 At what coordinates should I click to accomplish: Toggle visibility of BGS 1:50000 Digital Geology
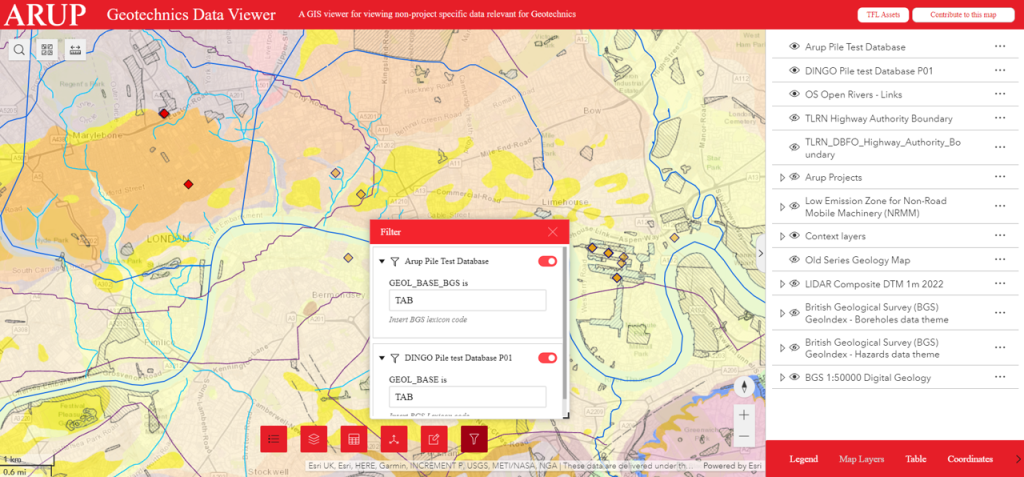click(794, 378)
